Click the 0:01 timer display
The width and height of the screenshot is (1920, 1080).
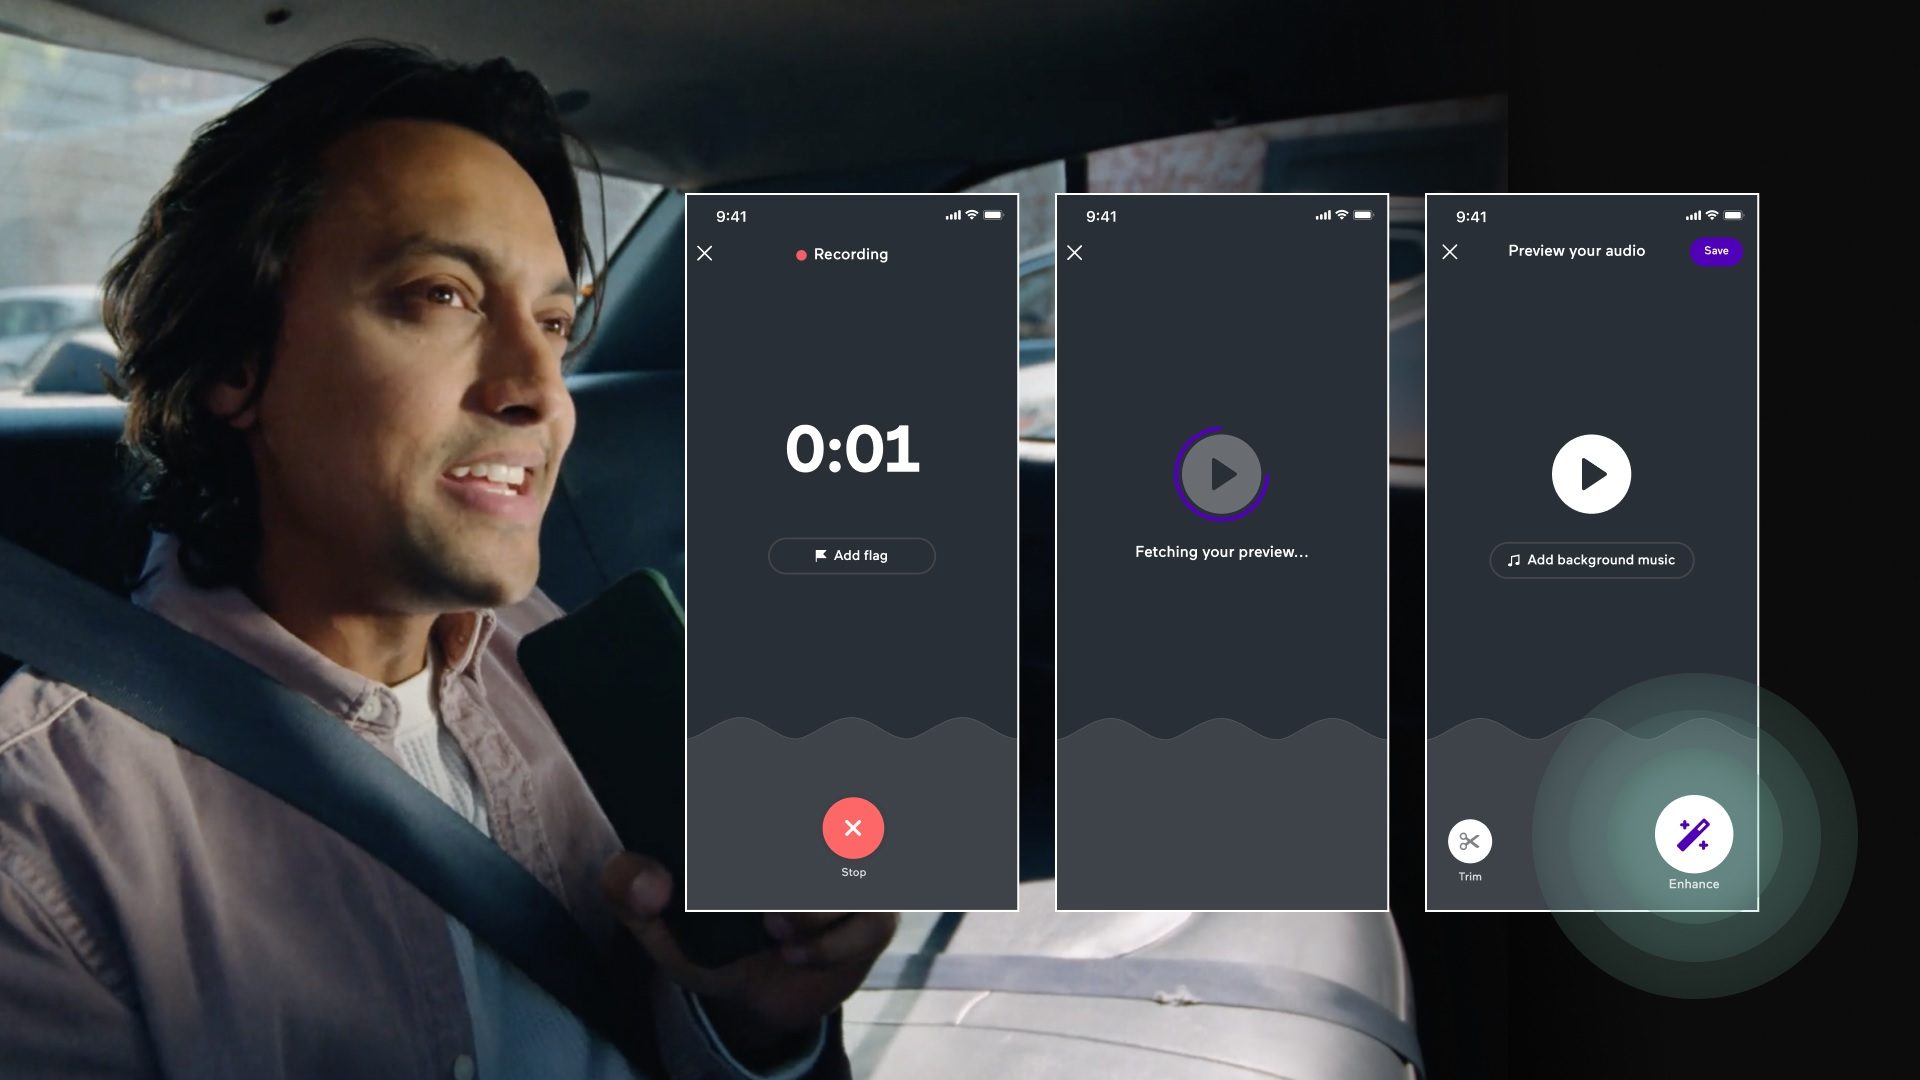pyautogui.click(x=852, y=448)
